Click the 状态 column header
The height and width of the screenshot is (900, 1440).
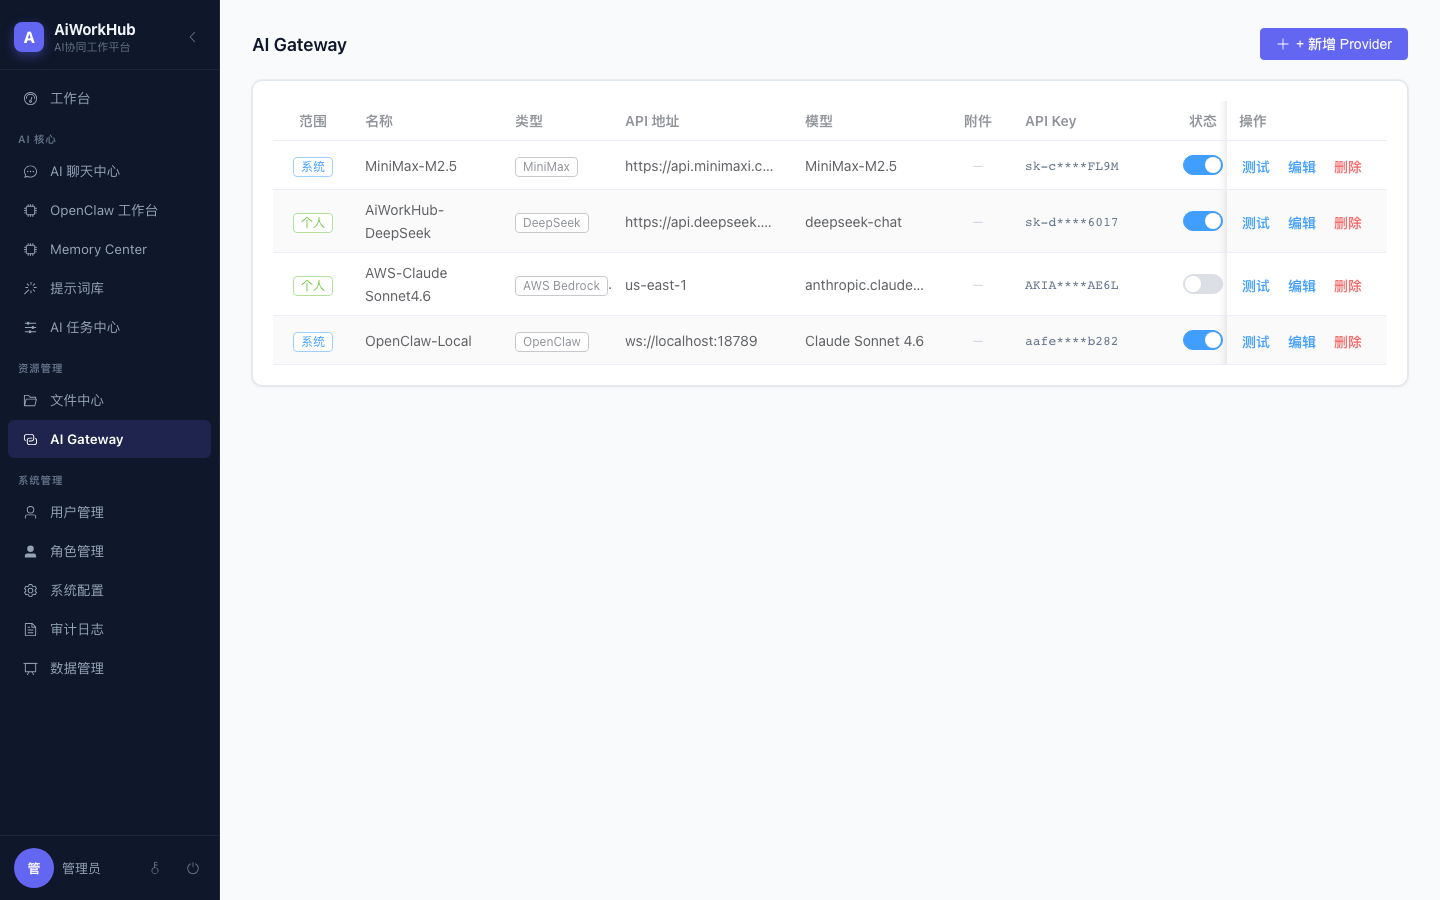click(1203, 121)
